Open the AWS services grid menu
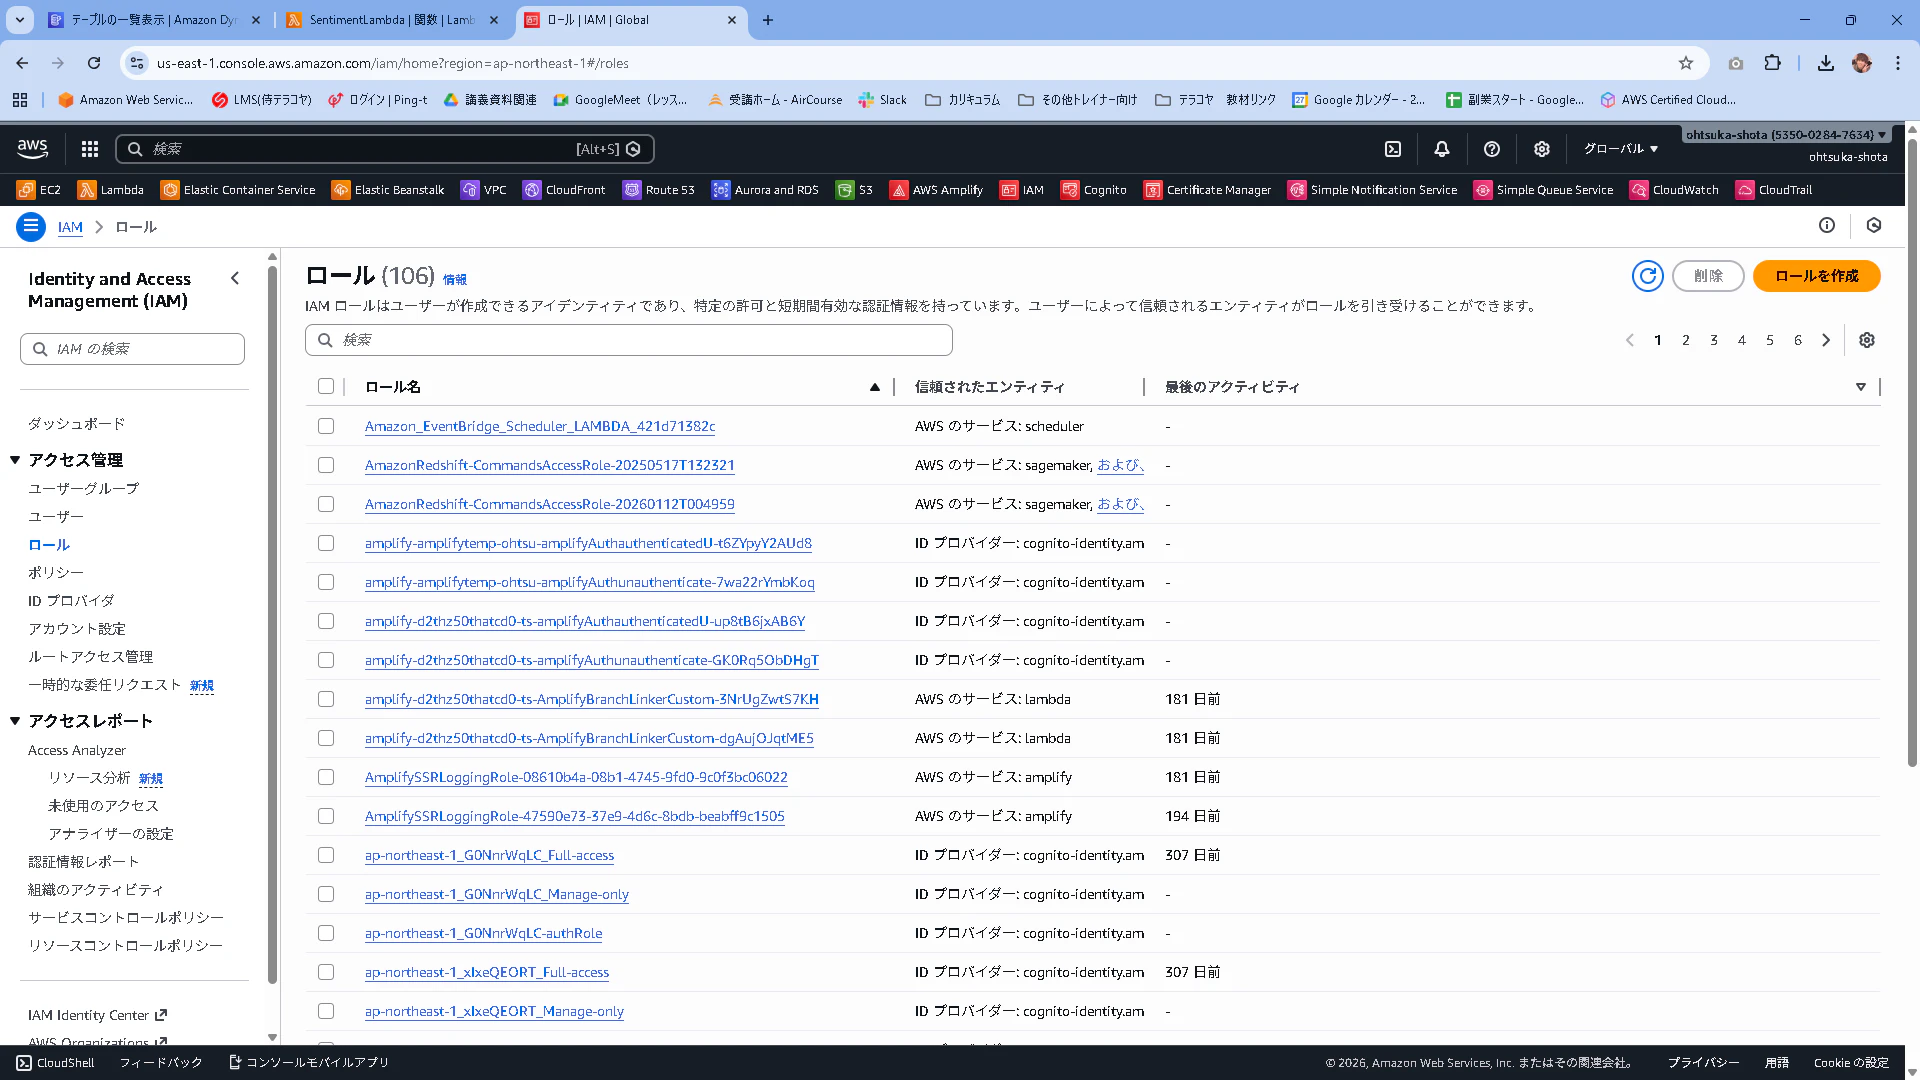 [x=90, y=149]
